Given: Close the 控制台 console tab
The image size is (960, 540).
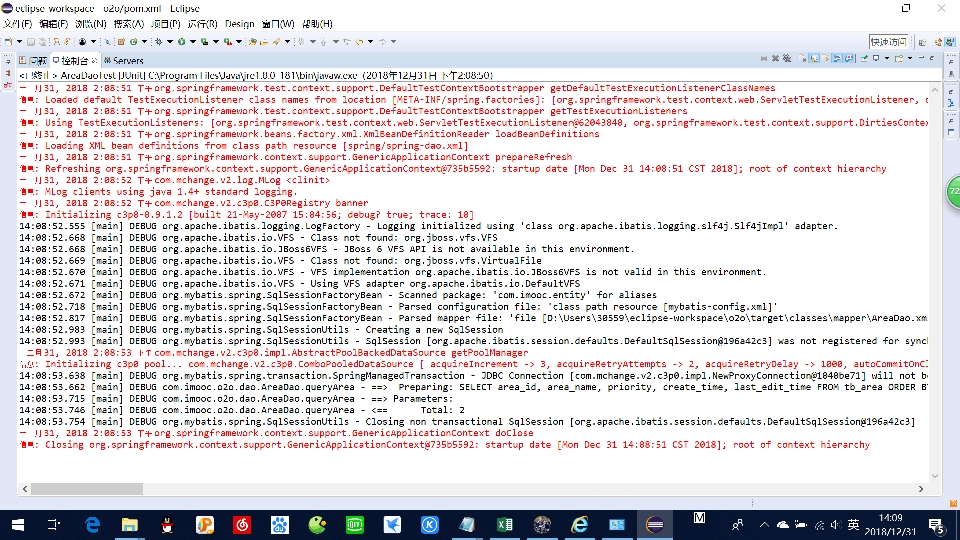Looking at the screenshot, I should tap(94, 60).
